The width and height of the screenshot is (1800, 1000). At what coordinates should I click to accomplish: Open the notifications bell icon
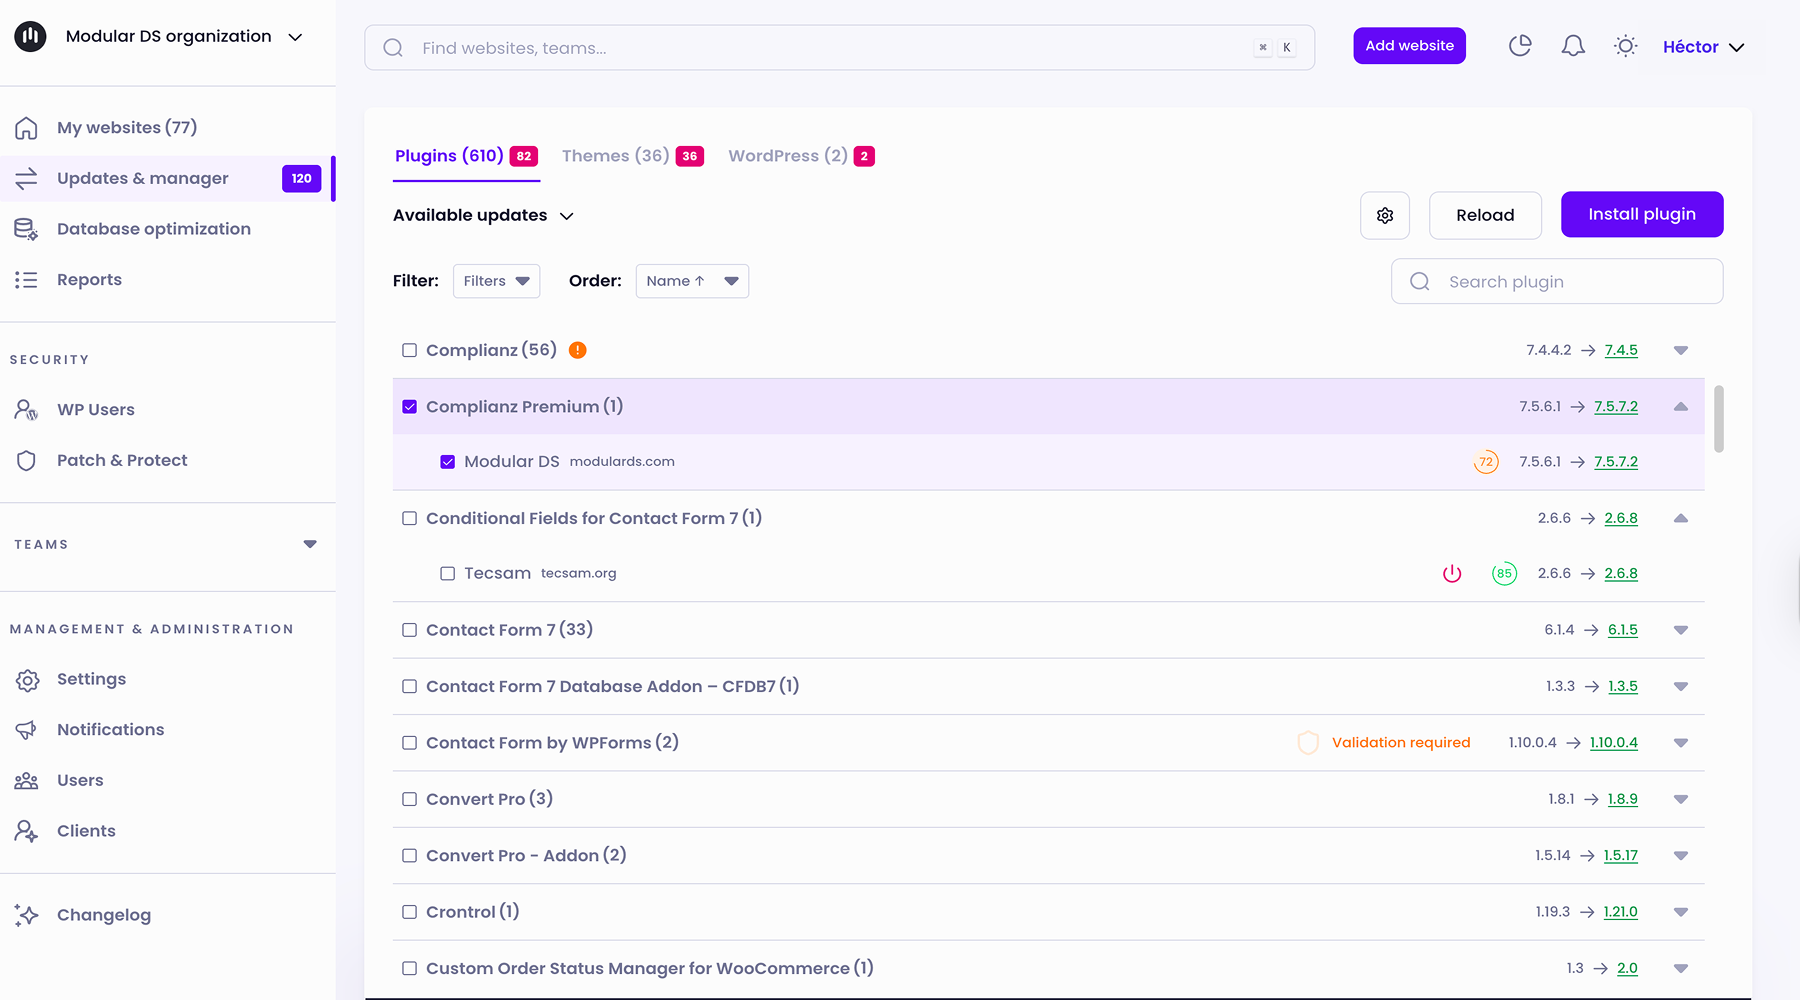coord(1573,46)
